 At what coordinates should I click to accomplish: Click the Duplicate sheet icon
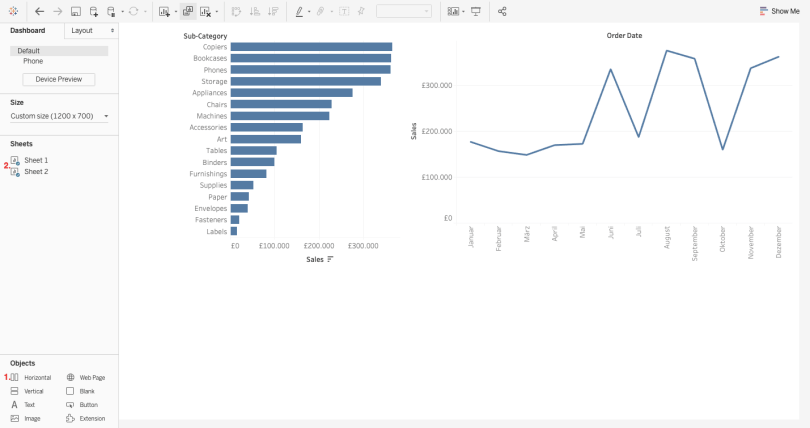tap(188, 11)
